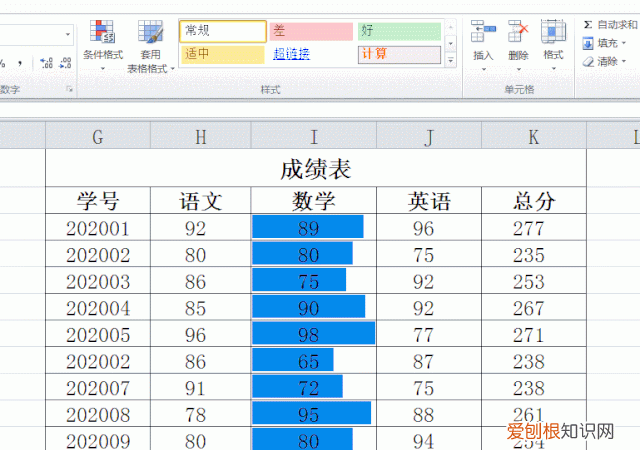Apply the 适中 yellow cell style
Image resolution: width=640 pixels, height=450 pixels.
point(223,54)
